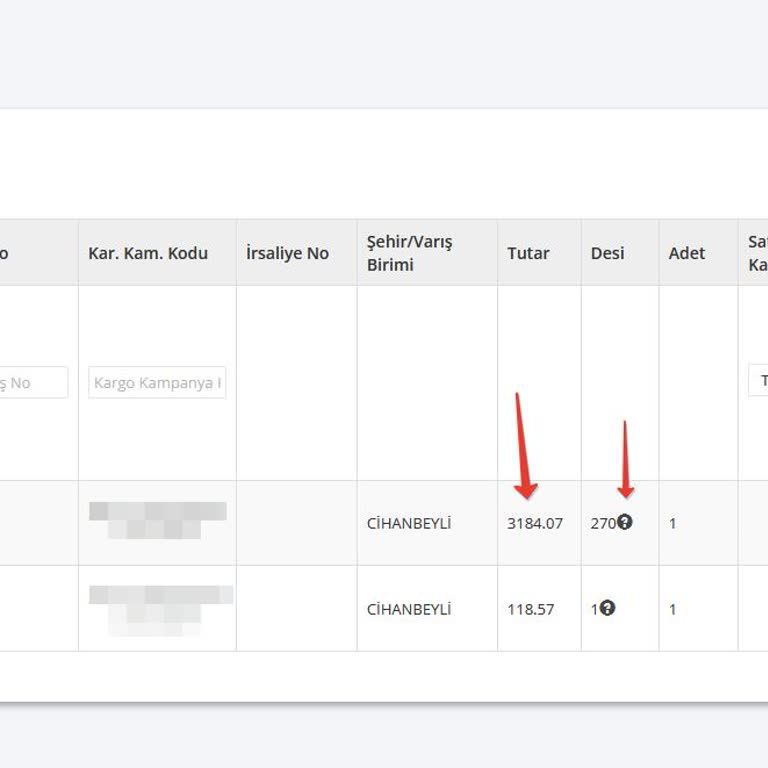Click the Desi column header
Screen dimensions: 768x768
tap(607, 253)
